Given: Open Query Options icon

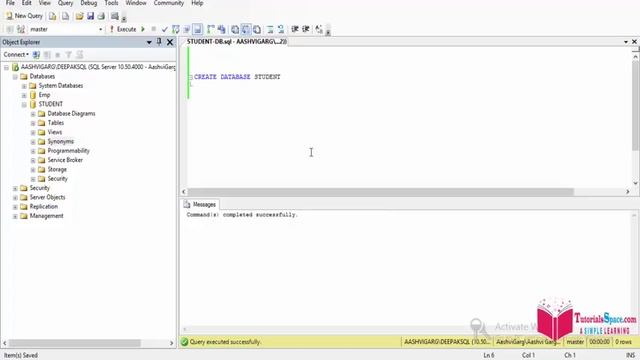Looking at the screenshot, I should point(187,29).
